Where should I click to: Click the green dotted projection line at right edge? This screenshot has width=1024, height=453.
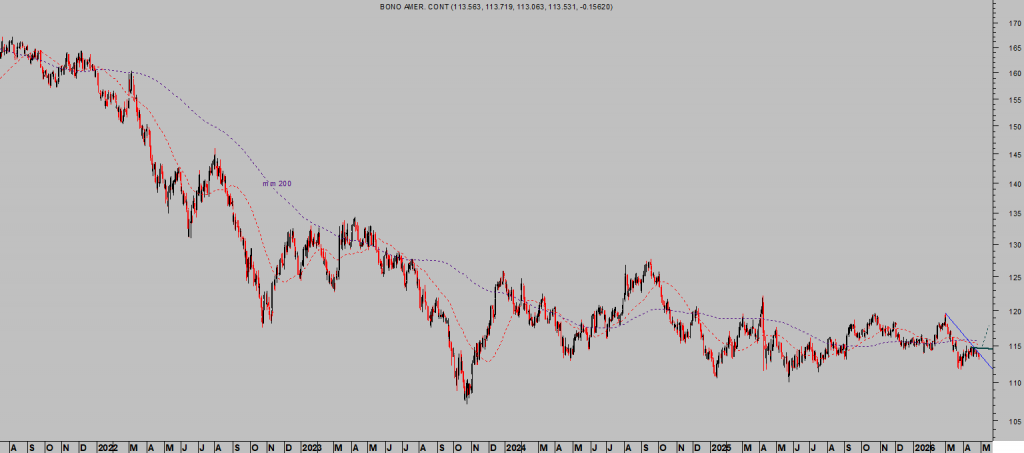point(986,332)
